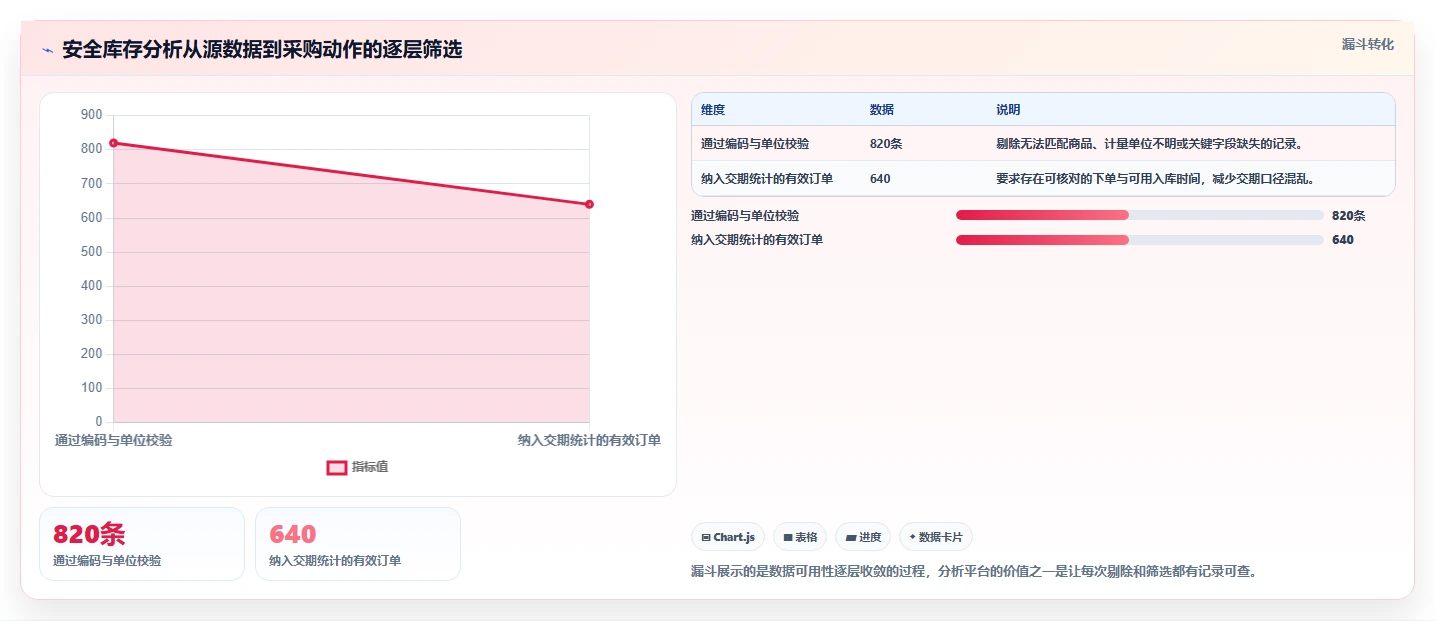Click the icon in the 进度 chip
This screenshot has height=621, width=1435.
[851, 537]
